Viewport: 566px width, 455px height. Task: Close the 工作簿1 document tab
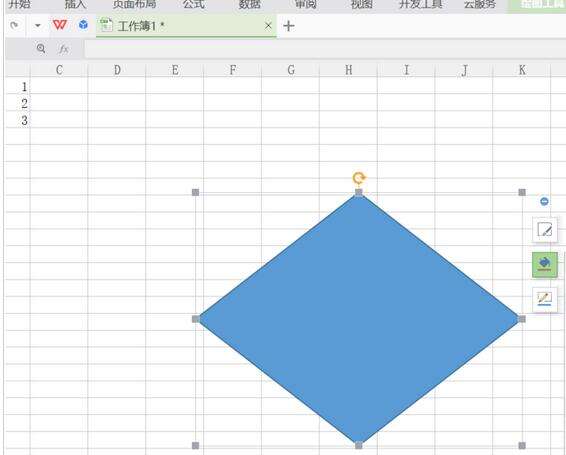coord(268,26)
